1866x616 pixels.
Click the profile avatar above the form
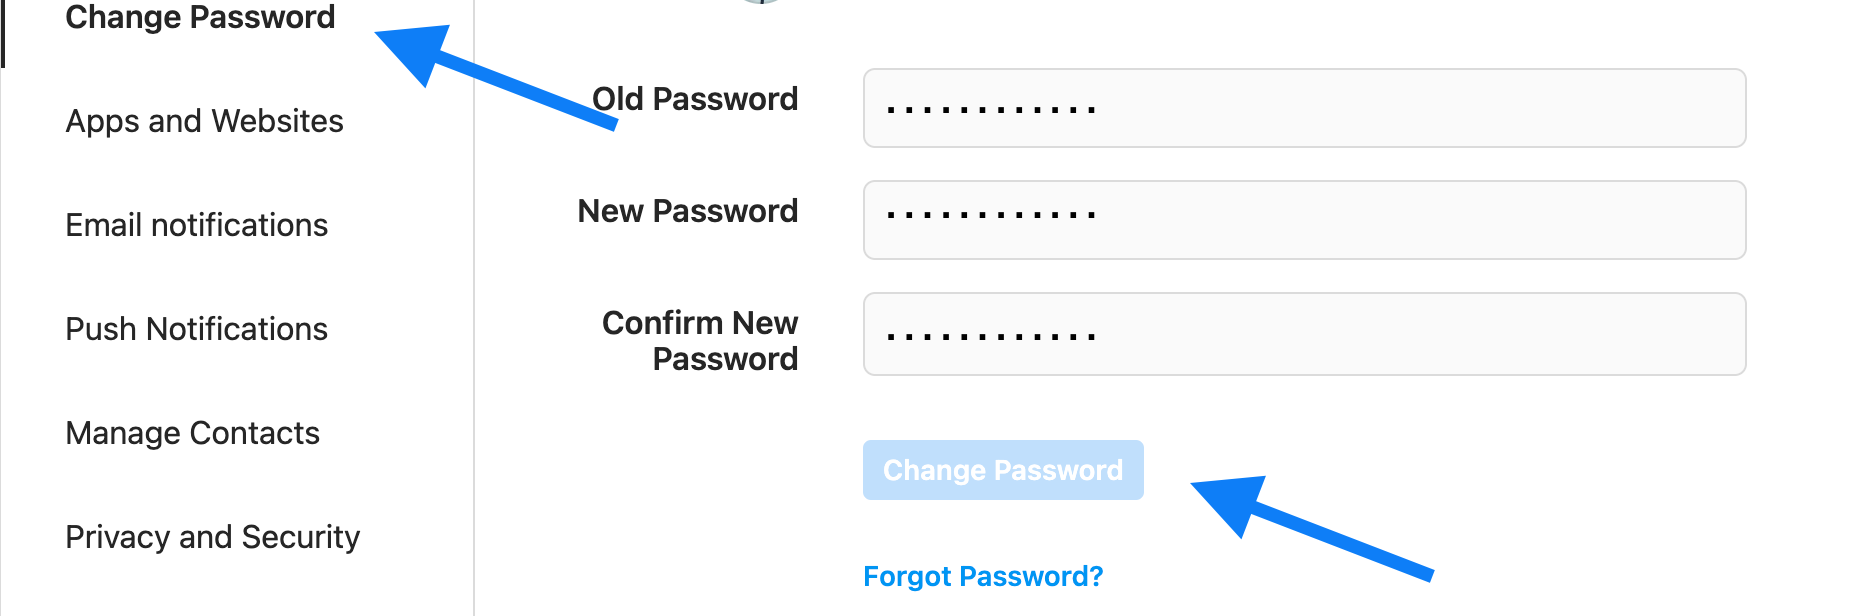click(762, 5)
